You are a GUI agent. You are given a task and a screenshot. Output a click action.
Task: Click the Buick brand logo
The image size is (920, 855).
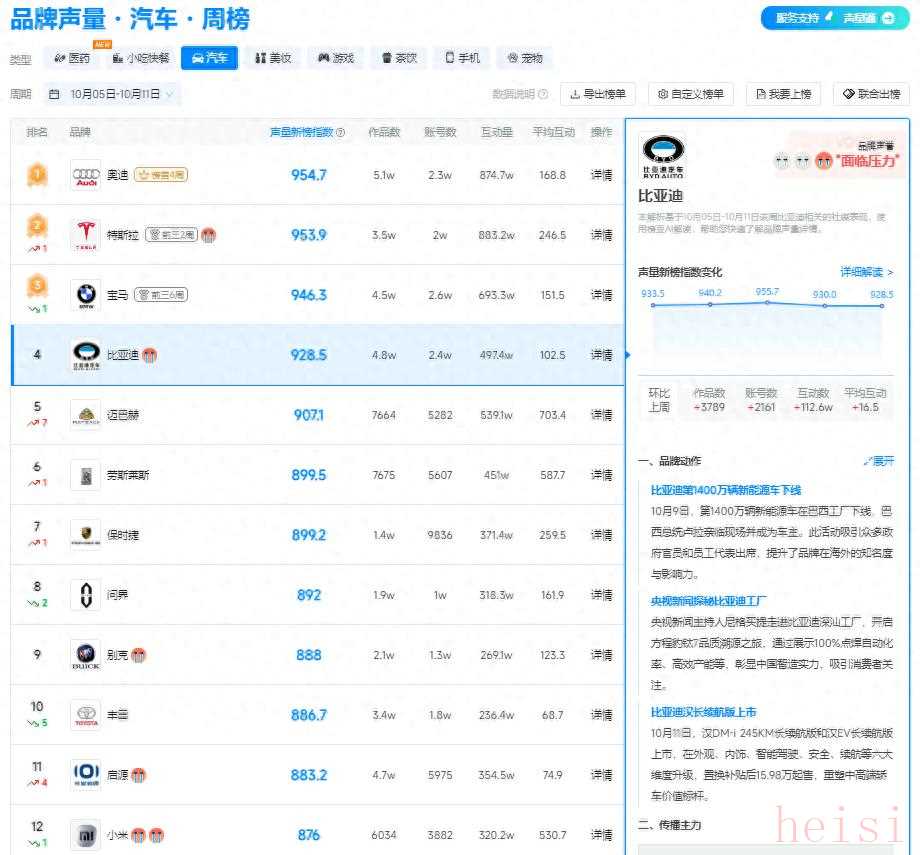[86, 655]
